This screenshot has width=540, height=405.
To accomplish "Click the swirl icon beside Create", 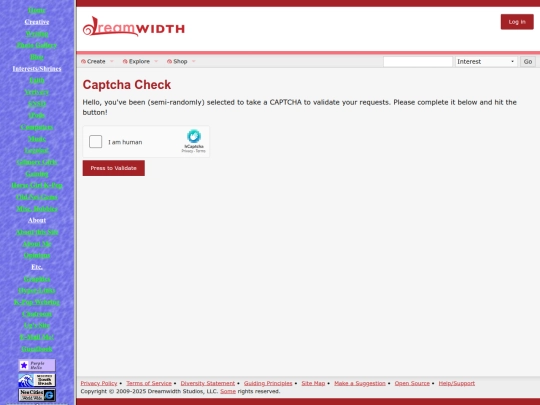I will pos(83,61).
